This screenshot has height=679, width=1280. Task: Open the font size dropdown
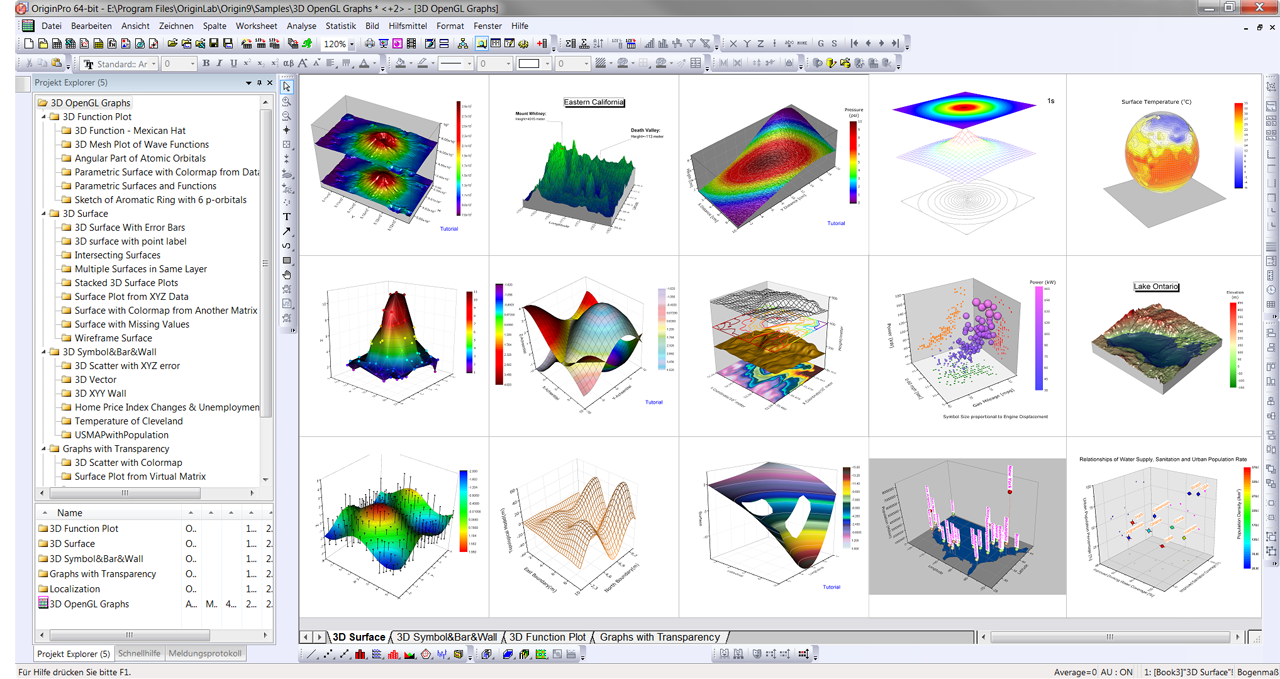point(193,63)
